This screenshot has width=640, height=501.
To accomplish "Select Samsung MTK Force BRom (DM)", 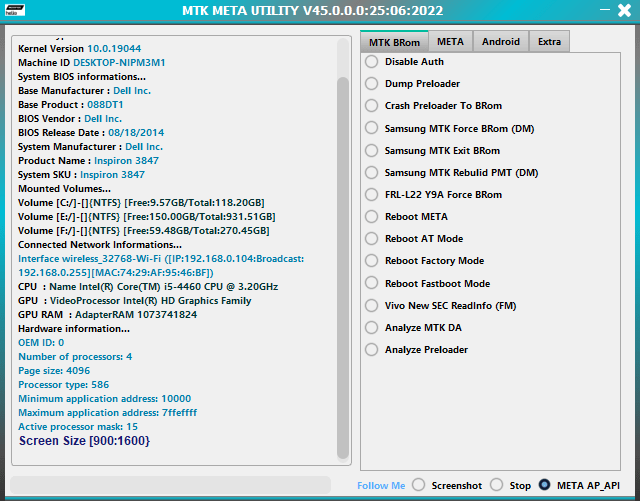I will tap(449, 129).
